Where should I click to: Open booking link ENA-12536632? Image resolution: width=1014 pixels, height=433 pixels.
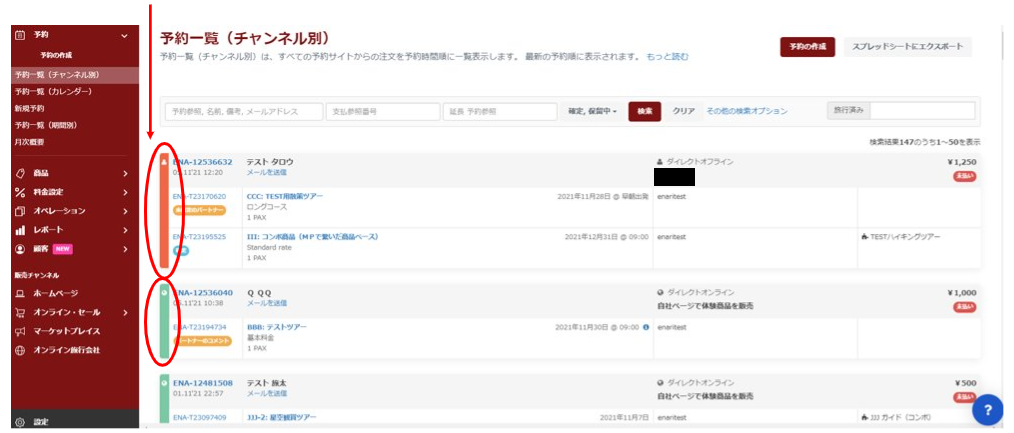click(x=203, y=161)
